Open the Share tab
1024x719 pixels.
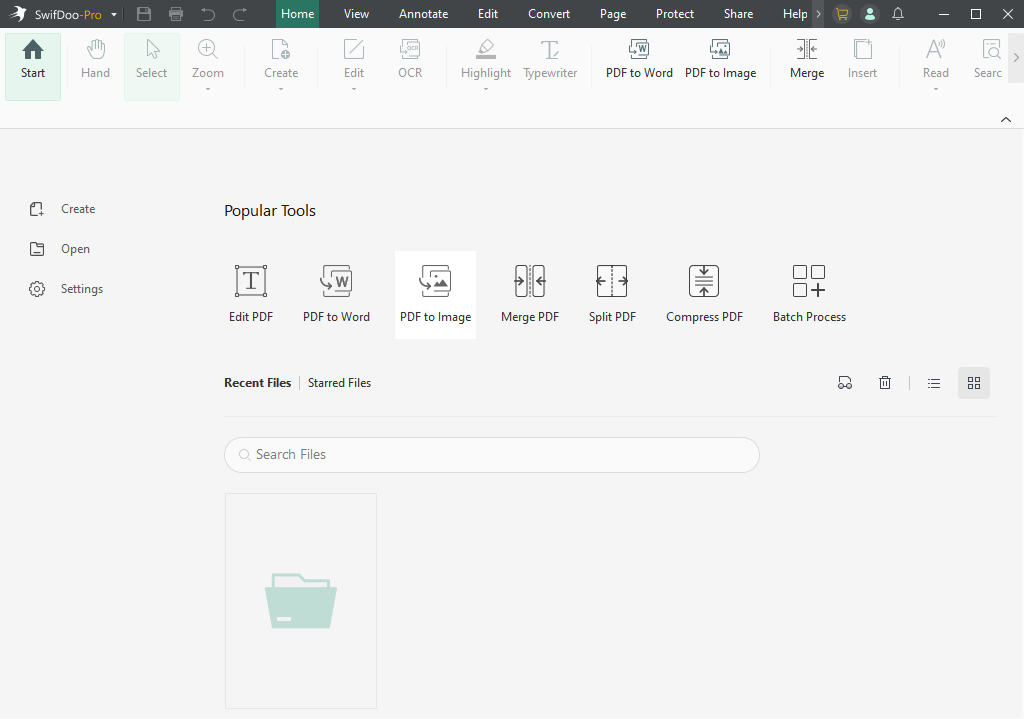[x=738, y=14]
